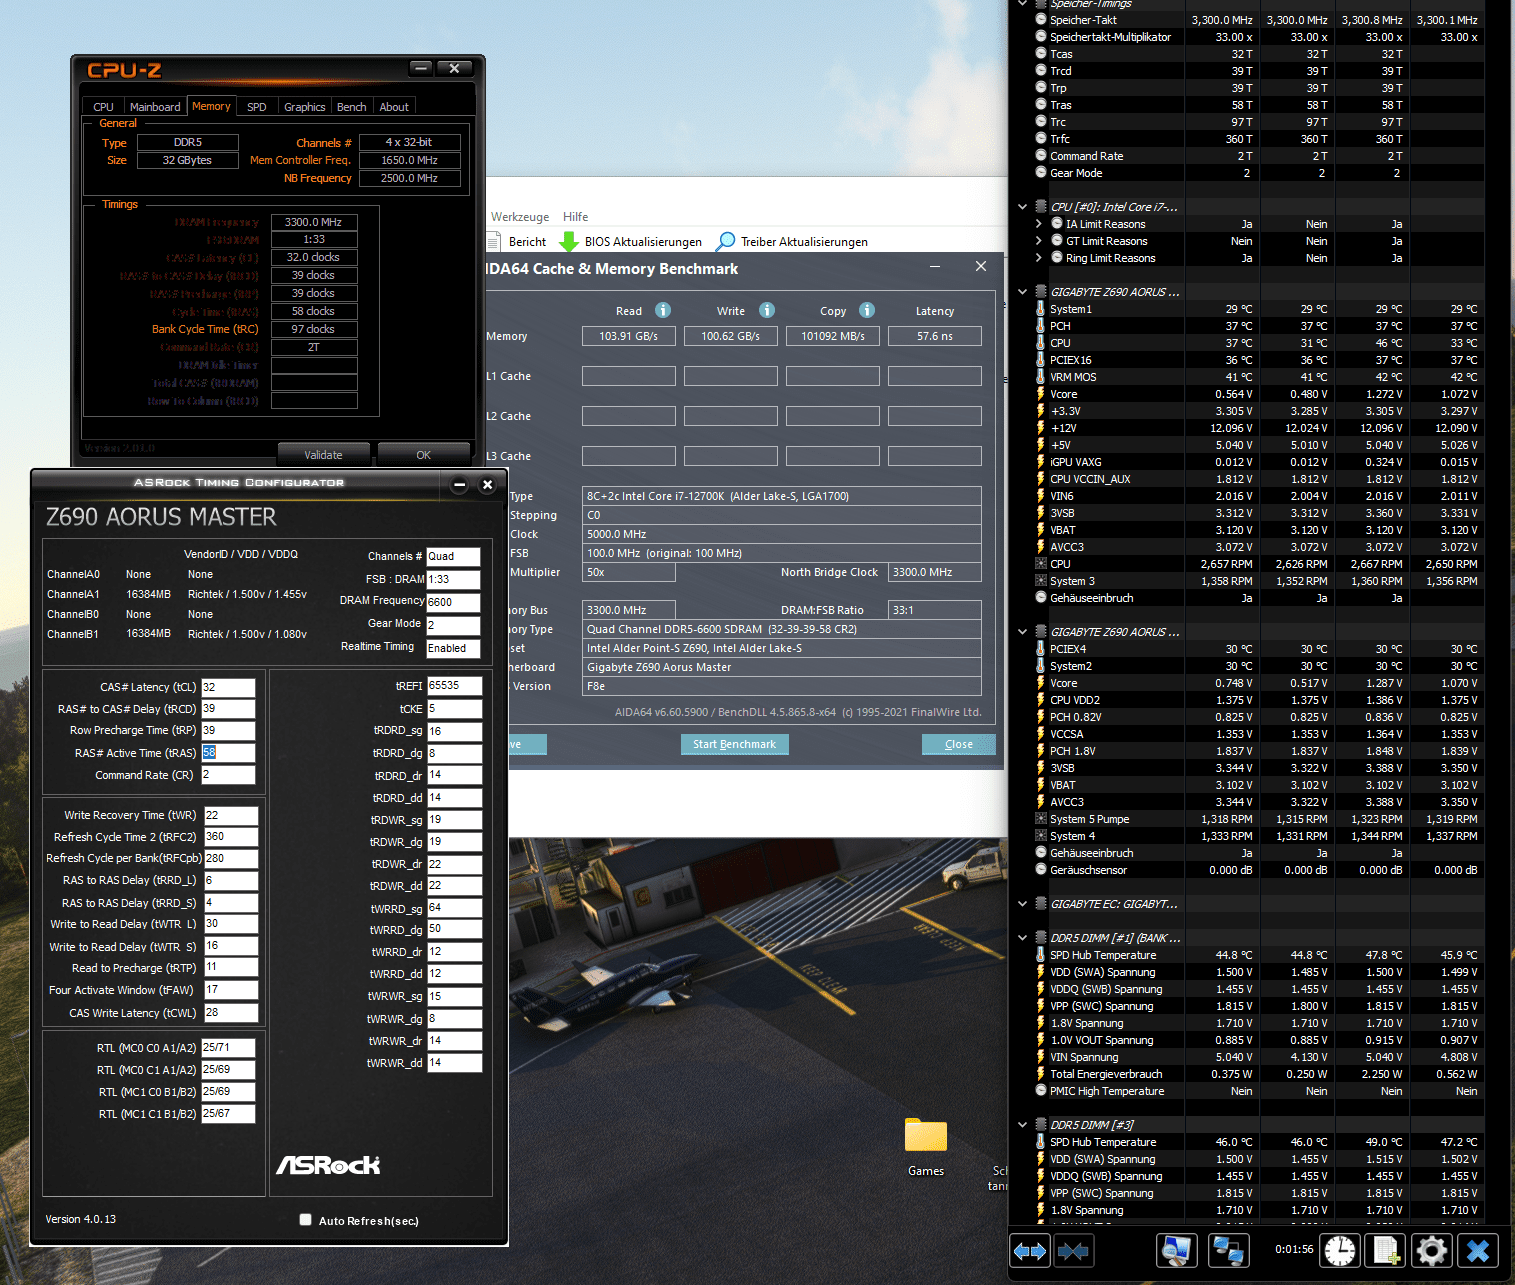Viewport: 1515px width, 1285px height.
Task: Open HWiNFO sensor settings gear
Action: pyautogui.click(x=1432, y=1250)
